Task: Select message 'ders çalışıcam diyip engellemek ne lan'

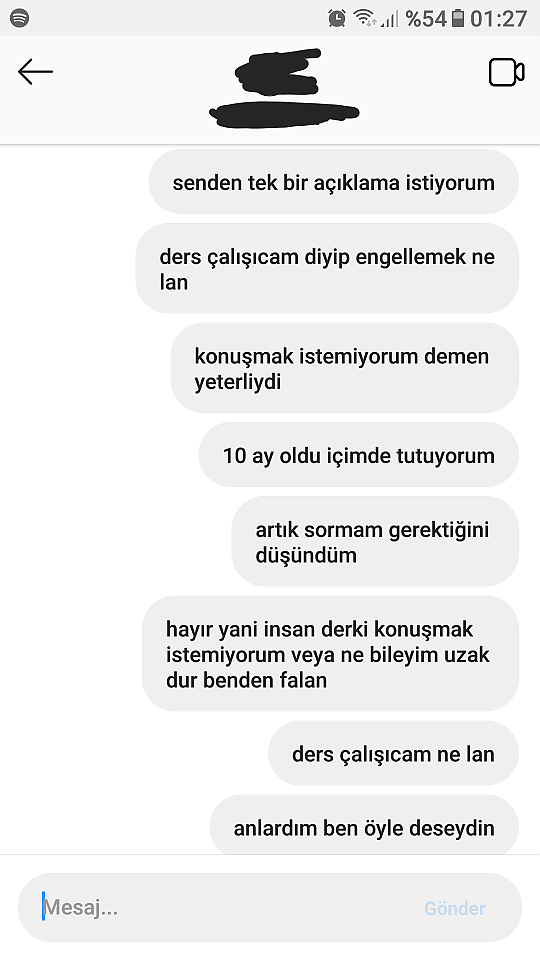Action: 327,269
